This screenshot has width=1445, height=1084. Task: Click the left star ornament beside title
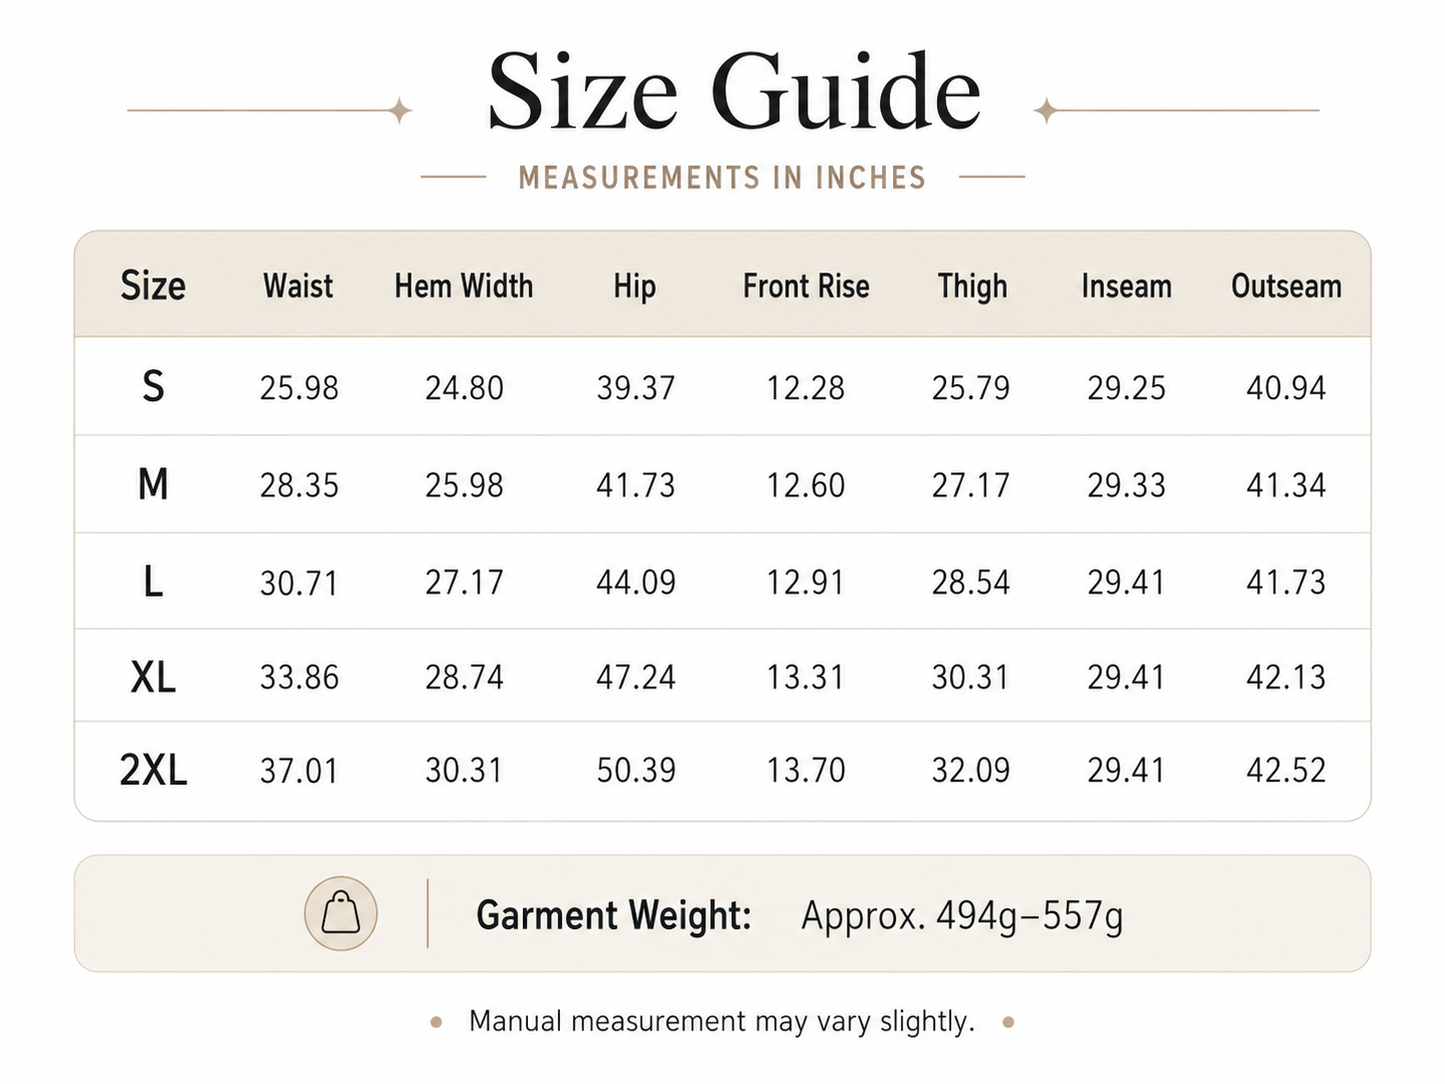[400, 110]
